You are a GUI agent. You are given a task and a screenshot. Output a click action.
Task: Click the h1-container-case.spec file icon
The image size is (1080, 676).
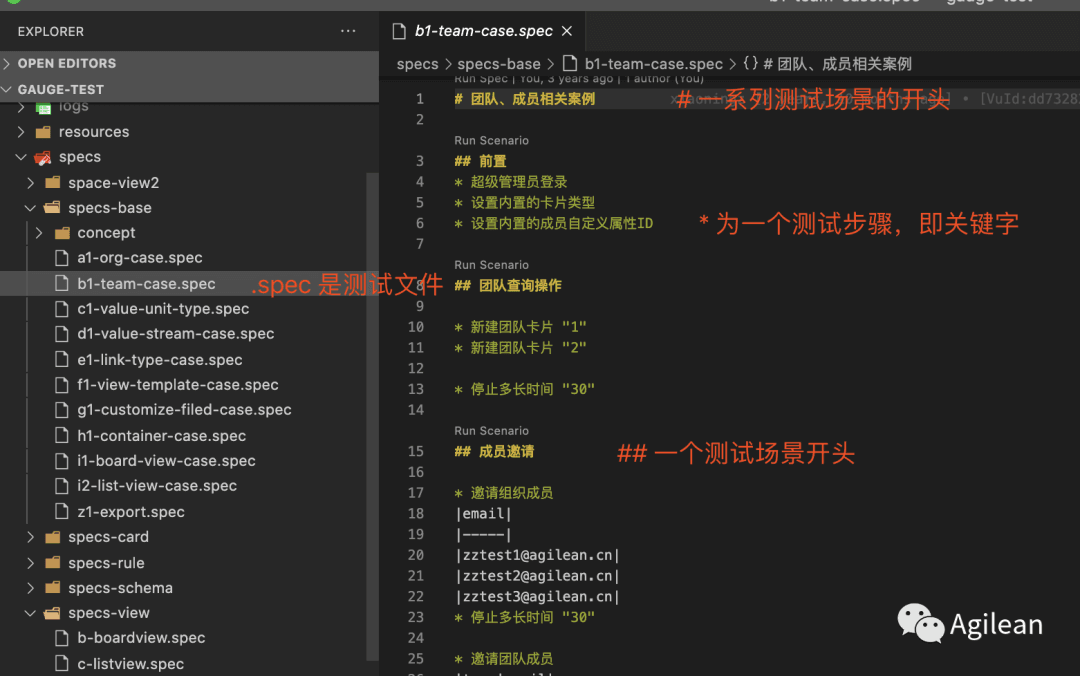(x=62, y=436)
